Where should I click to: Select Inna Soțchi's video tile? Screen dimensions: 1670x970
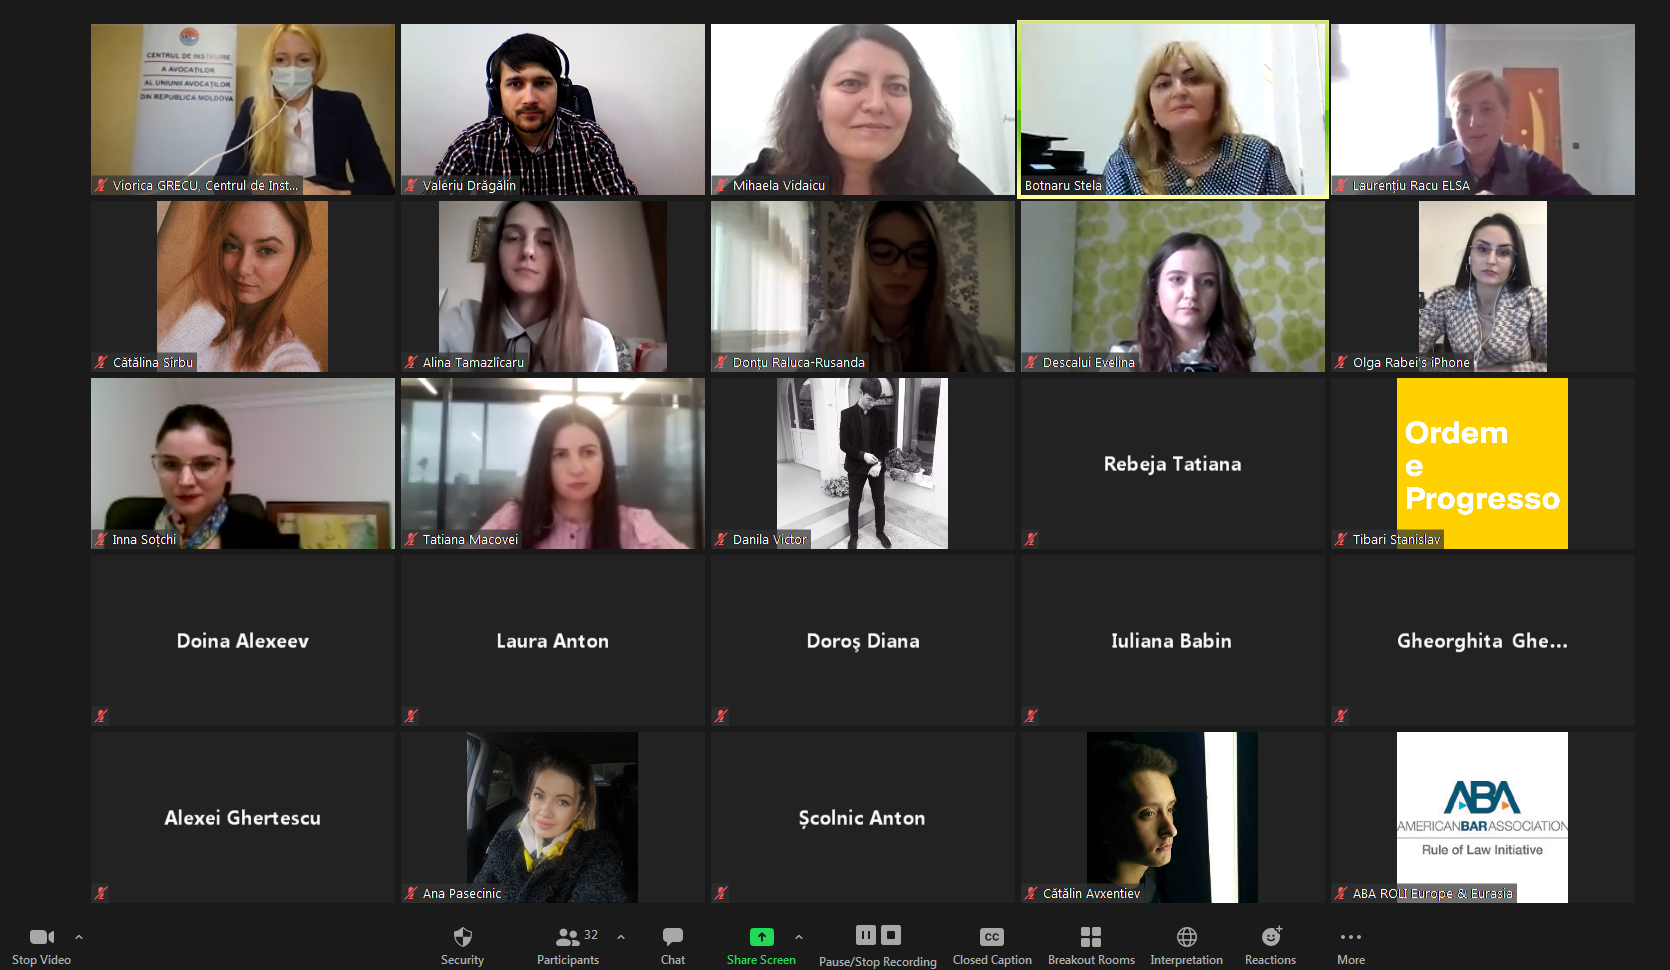tap(243, 463)
